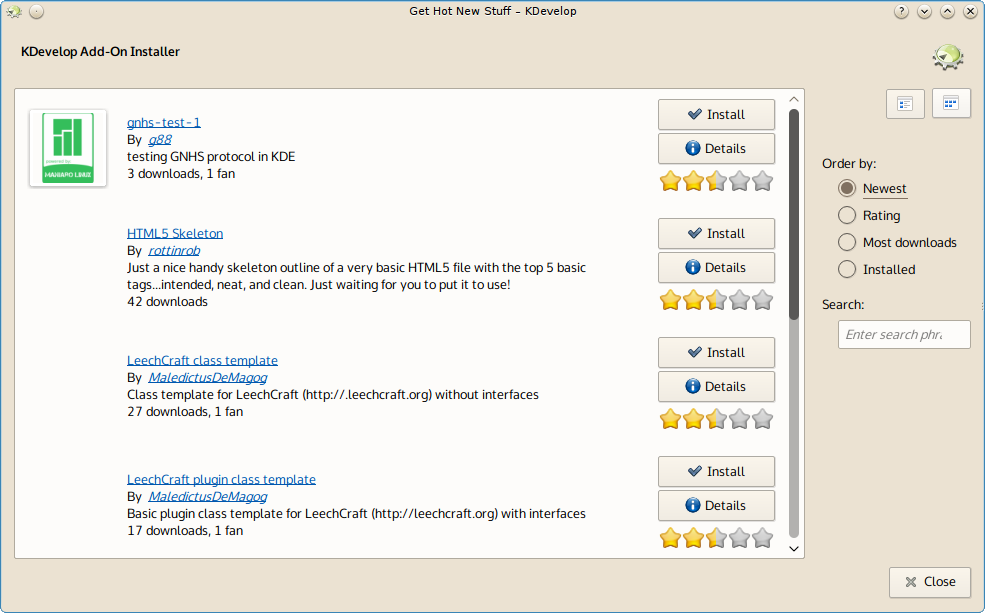Click the '27 downloads, 1 fan' text
The width and height of the screenshot is (985, 613).
[x=185, y=411]
